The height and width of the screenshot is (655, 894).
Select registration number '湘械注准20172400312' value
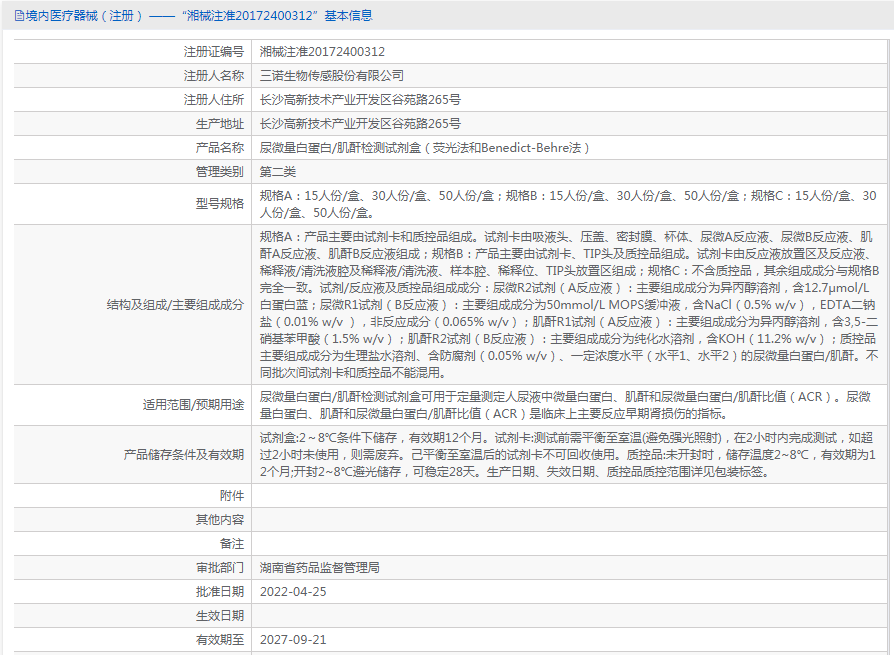(322, 52)
